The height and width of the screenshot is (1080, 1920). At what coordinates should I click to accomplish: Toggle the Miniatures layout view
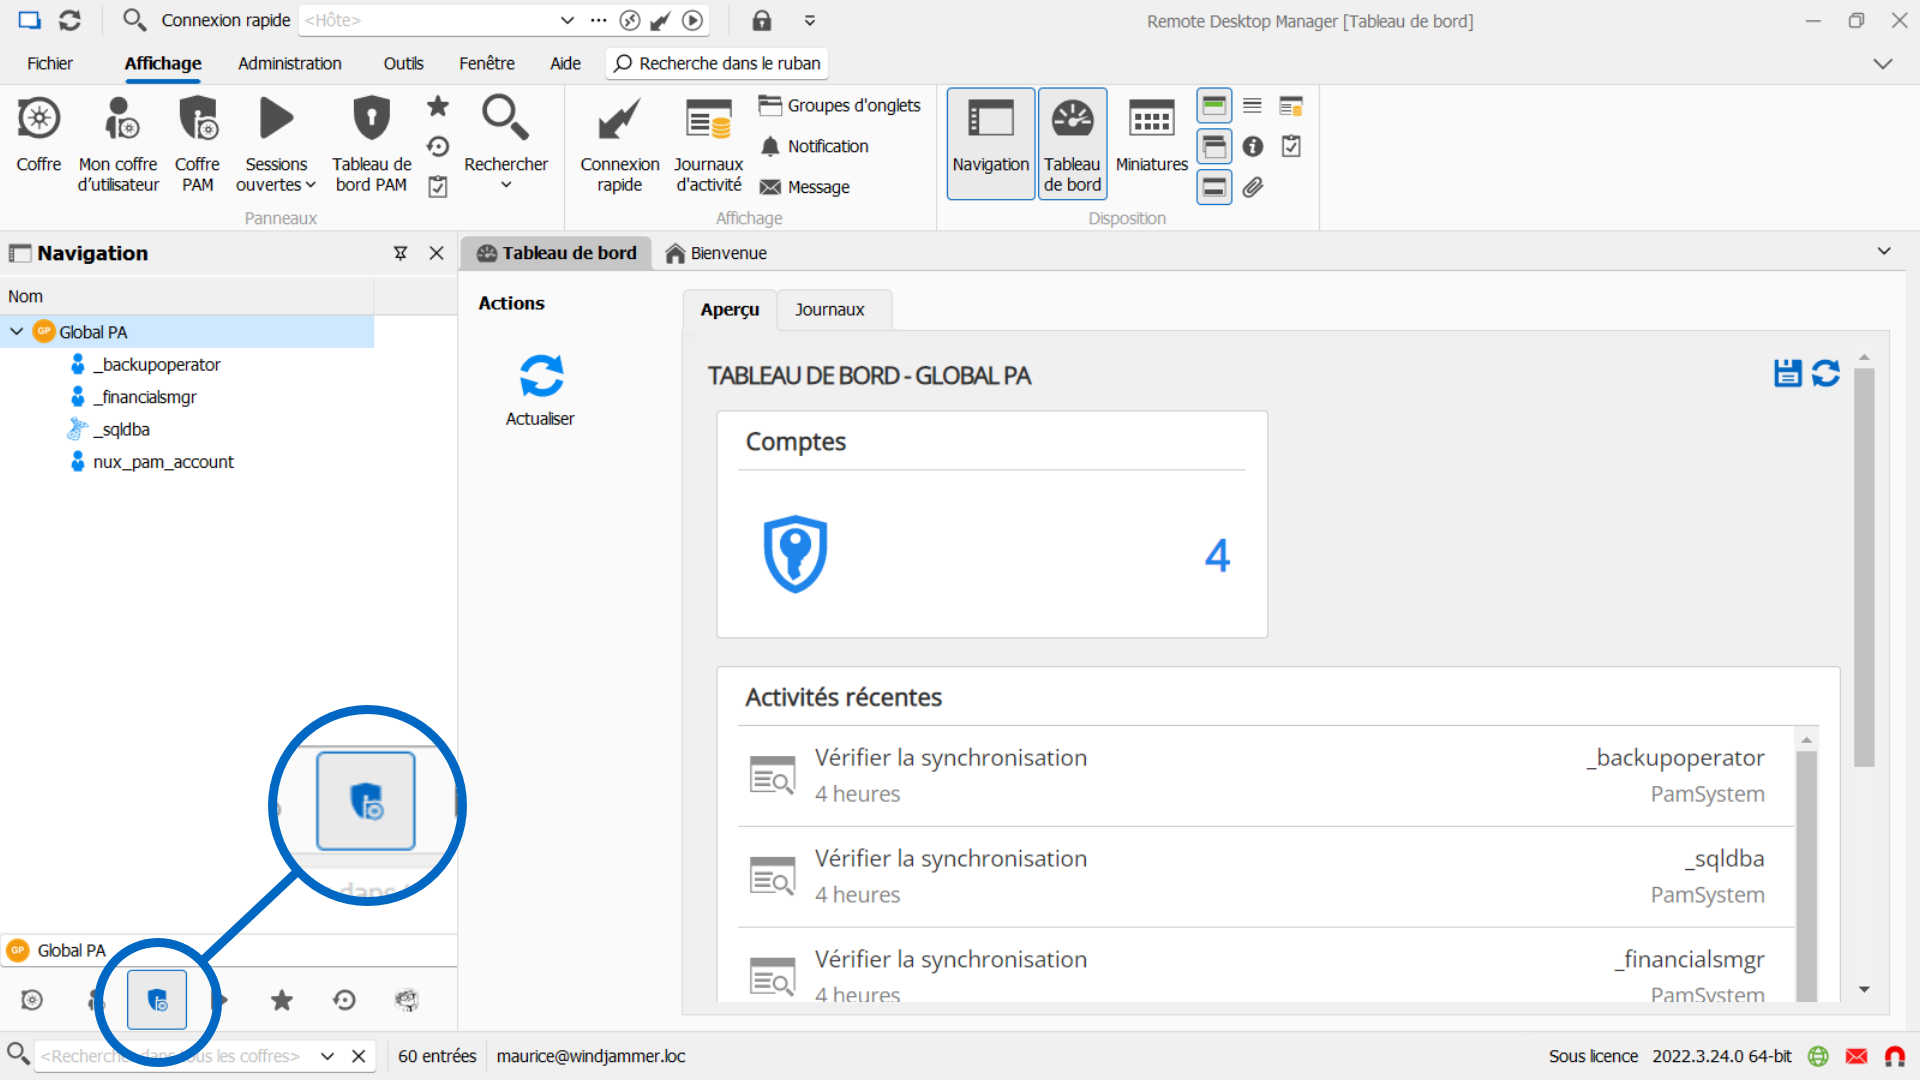[1151, 142]
